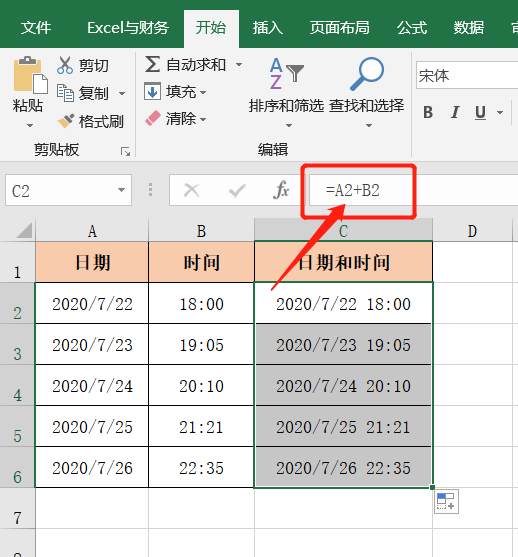Image resolution: width=518 pixels, height=557 pixels.
Task: Click the Paste clipboard icon
Action: tap(30, 75)
